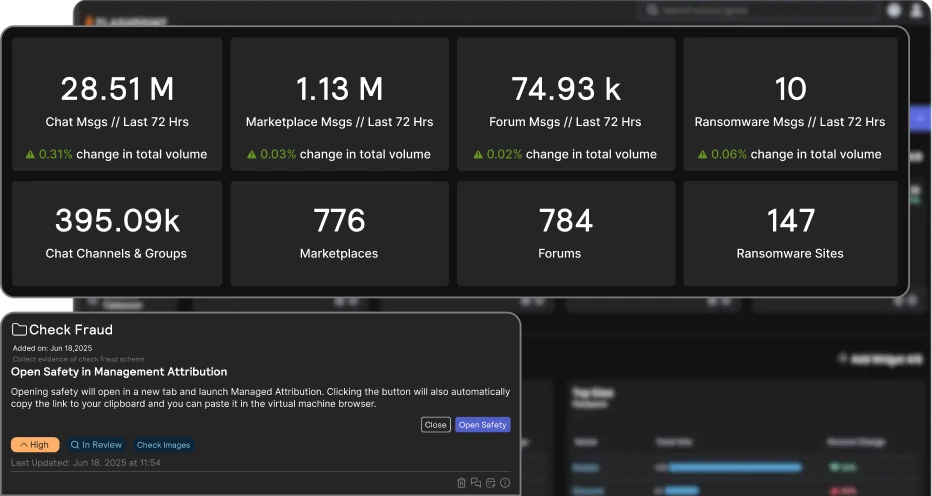Click the Marketplaces label
The height and width of the screenshot is (496, 932).
pyautogui.click(x=339, y=253)
